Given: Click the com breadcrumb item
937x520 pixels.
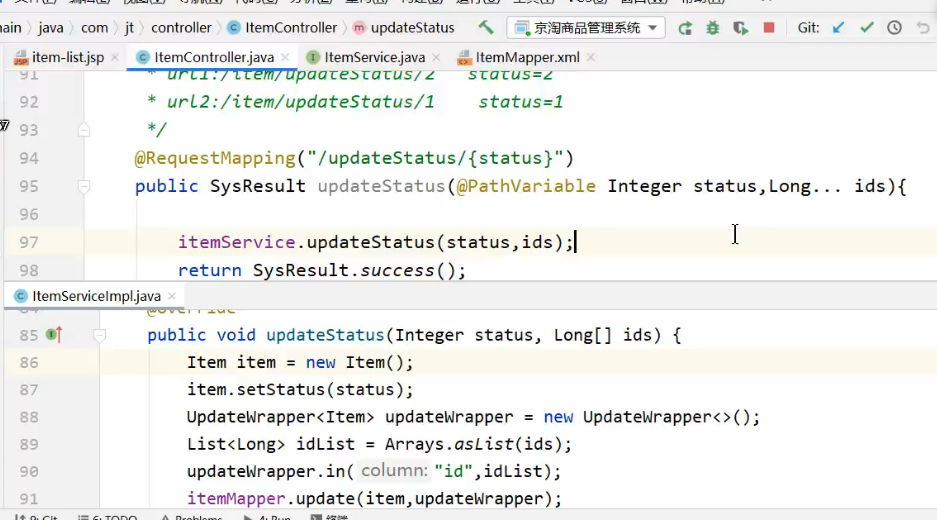Looking at the screenshot, I should click(94, 27).
